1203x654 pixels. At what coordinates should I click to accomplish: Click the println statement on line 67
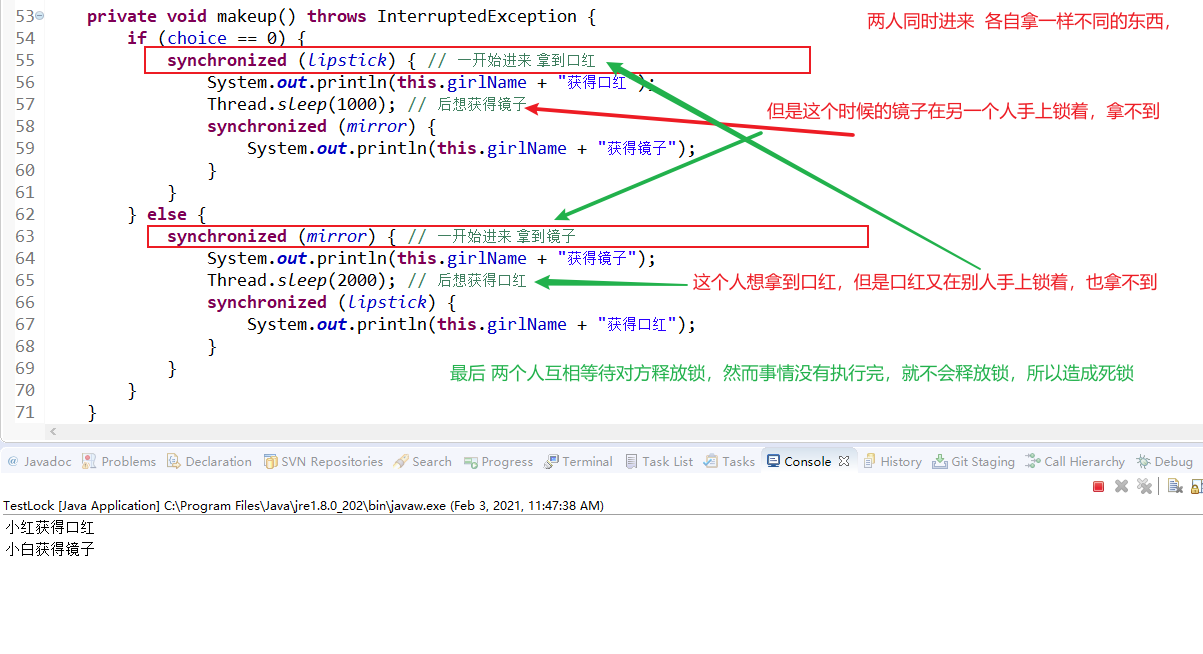coord(471,324)
